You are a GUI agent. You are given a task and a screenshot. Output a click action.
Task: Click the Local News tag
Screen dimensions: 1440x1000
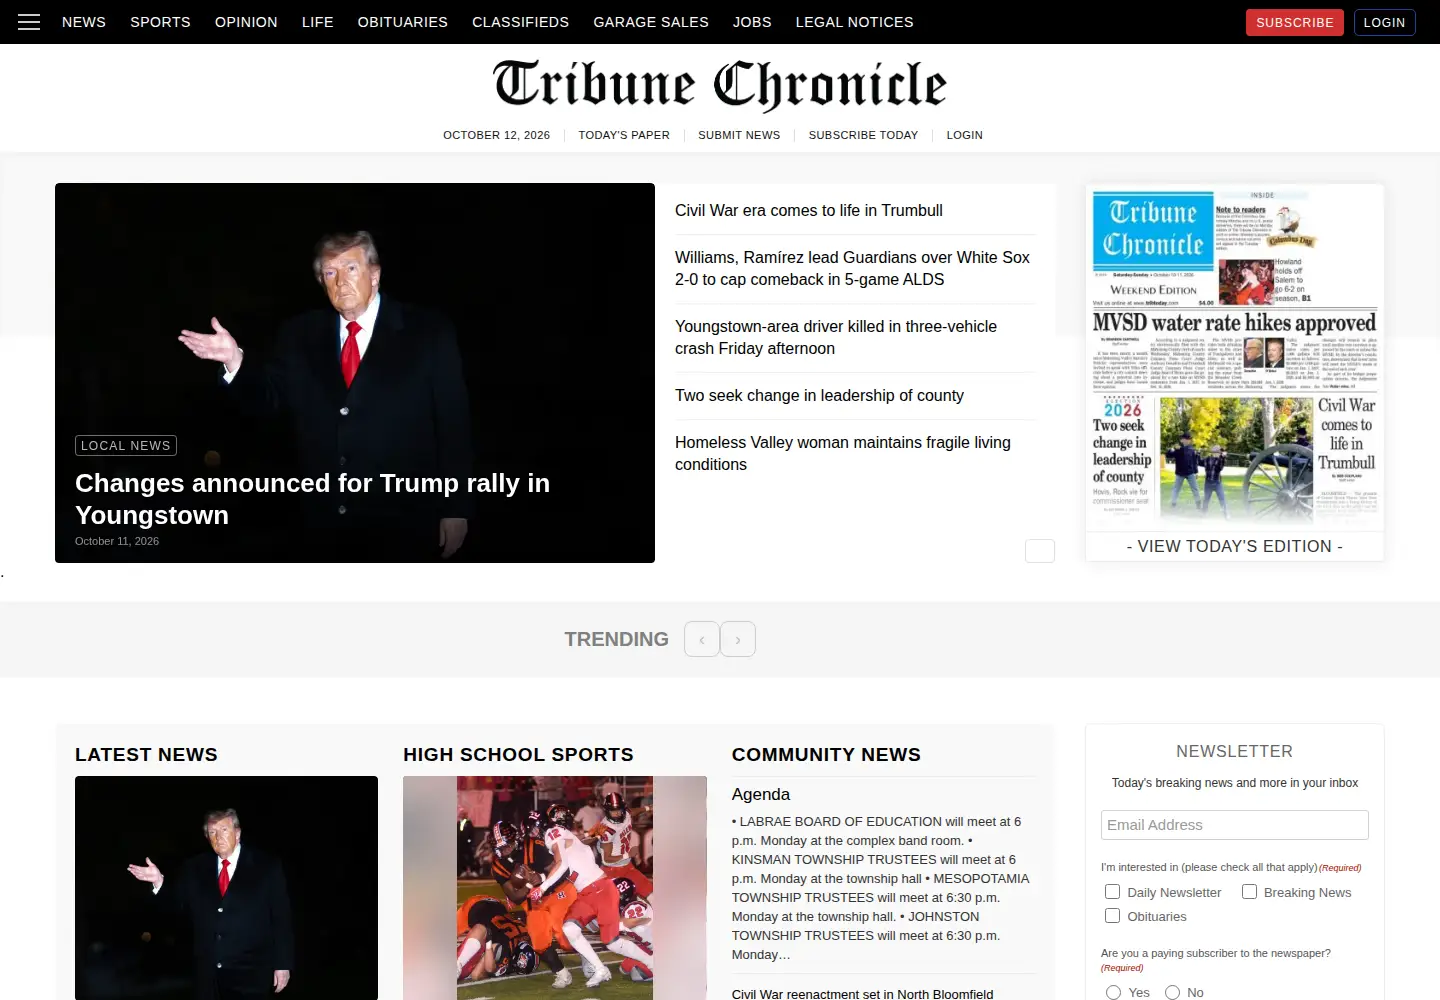[126, 446]
